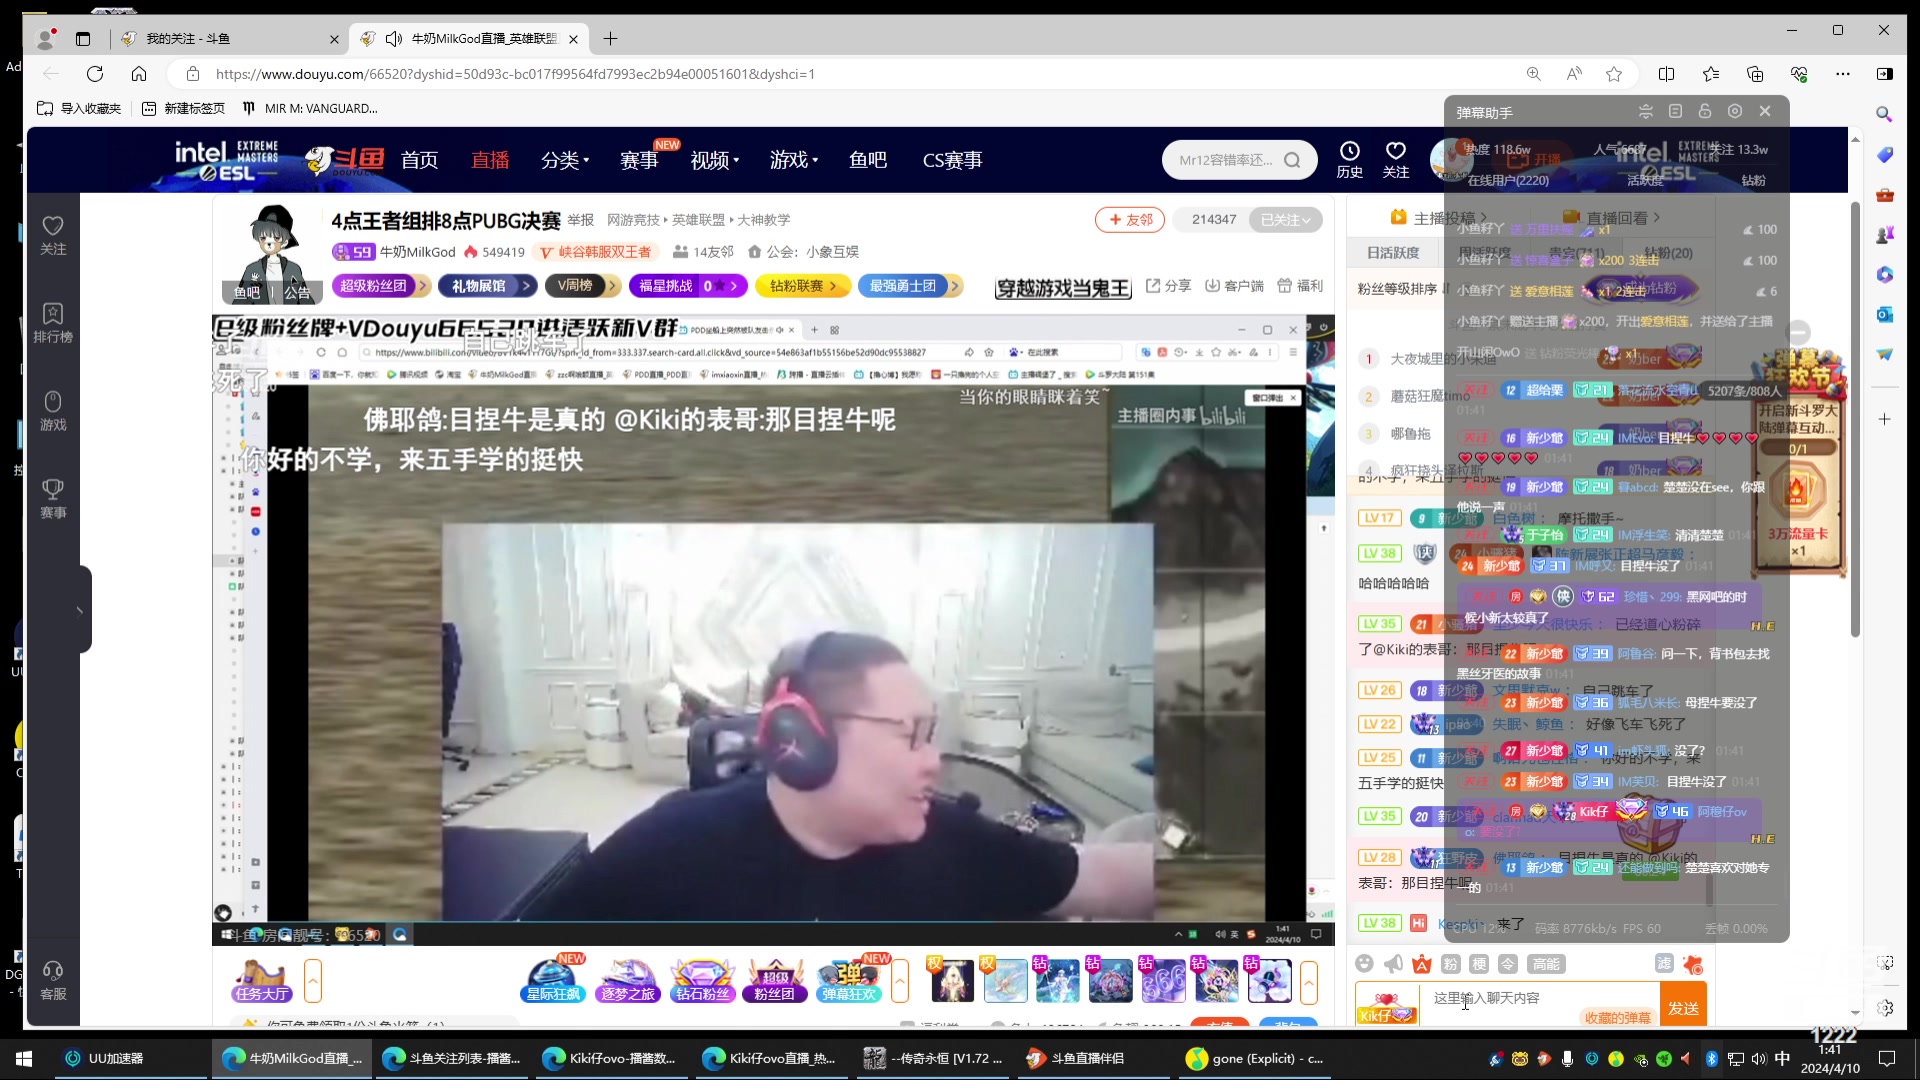1920x1080 pixels.
Task: Expand the left sidebar handle arrow
Action: (x=80, y=609)
